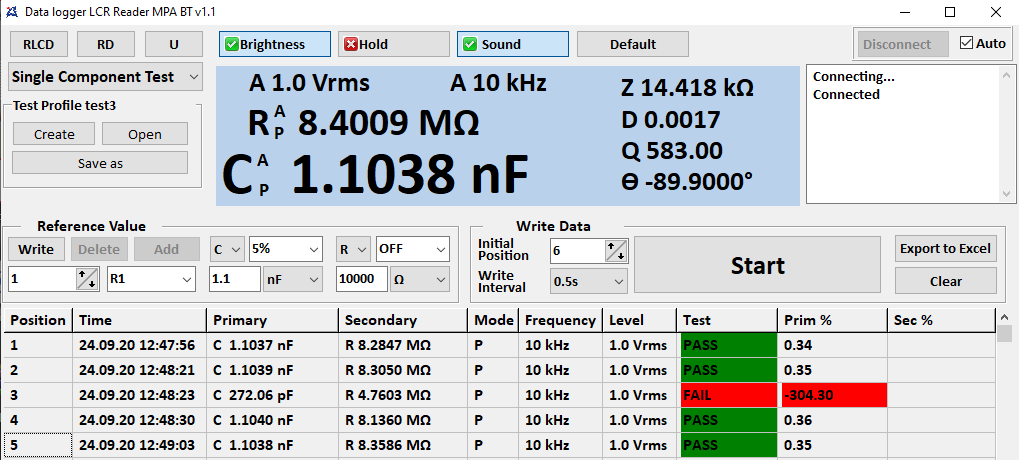Start writing data
This screenshot has height=460, width=1019.
point(758,265)
